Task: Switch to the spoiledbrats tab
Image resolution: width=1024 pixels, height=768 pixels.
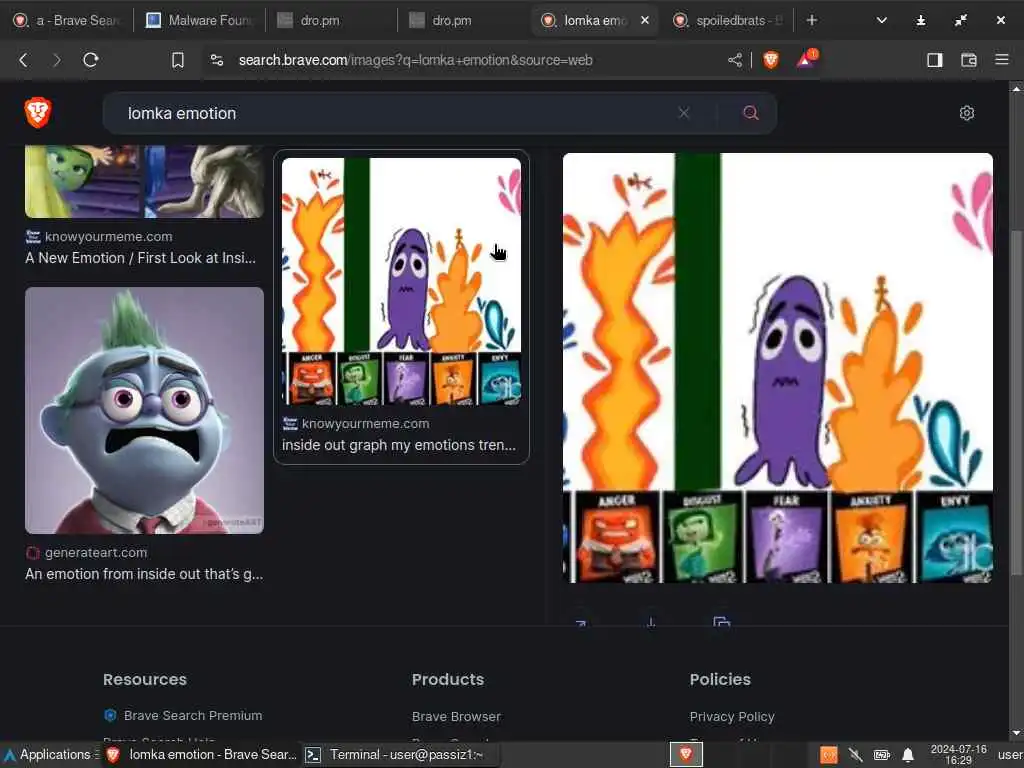Action: click(728, 20)
